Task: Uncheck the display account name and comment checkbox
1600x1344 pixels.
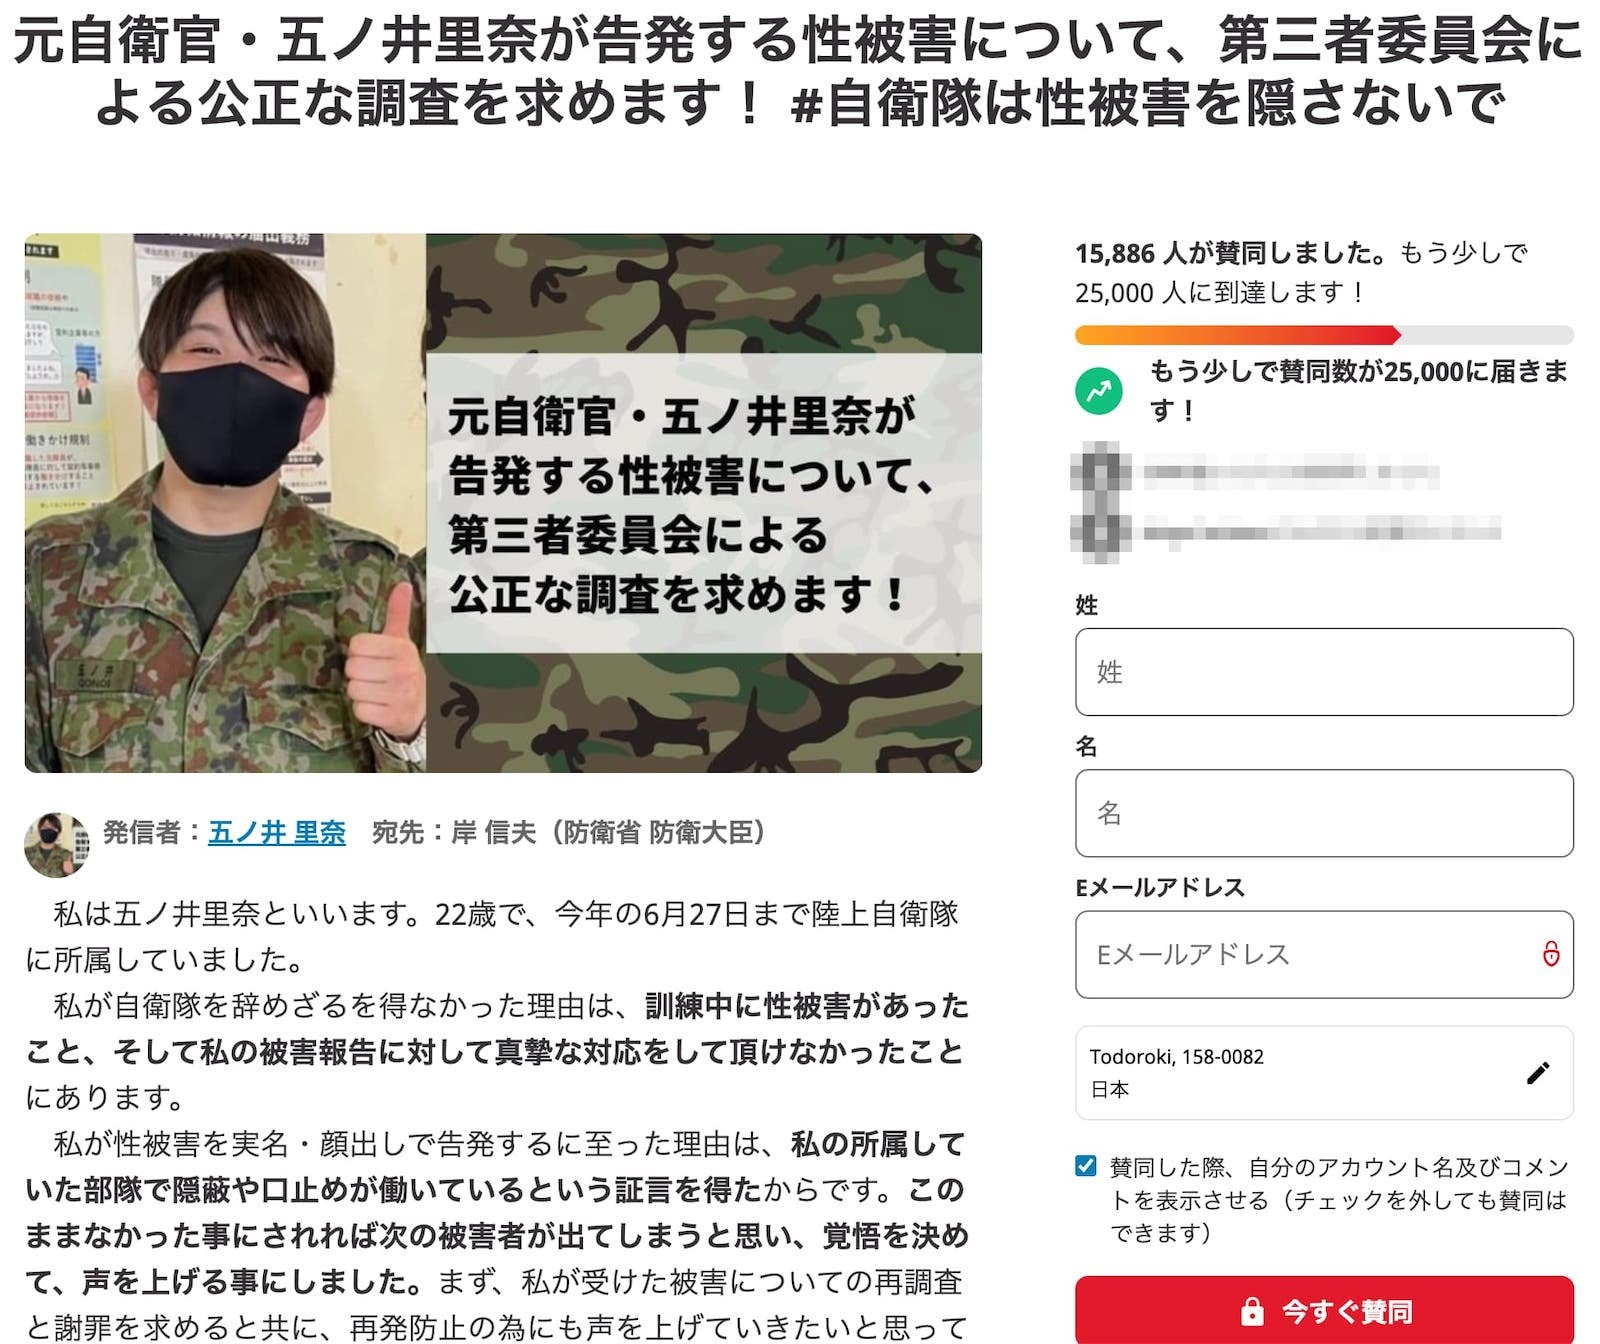Action: coord(1086,1166)
